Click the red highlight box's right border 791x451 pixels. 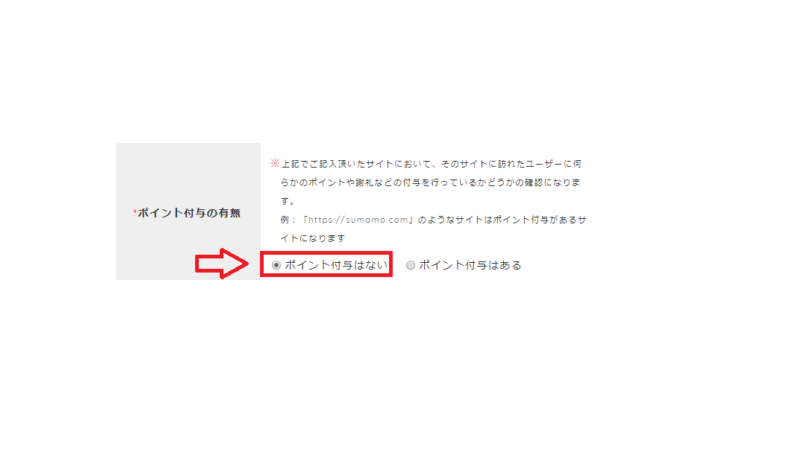click(x=391, y=264)
